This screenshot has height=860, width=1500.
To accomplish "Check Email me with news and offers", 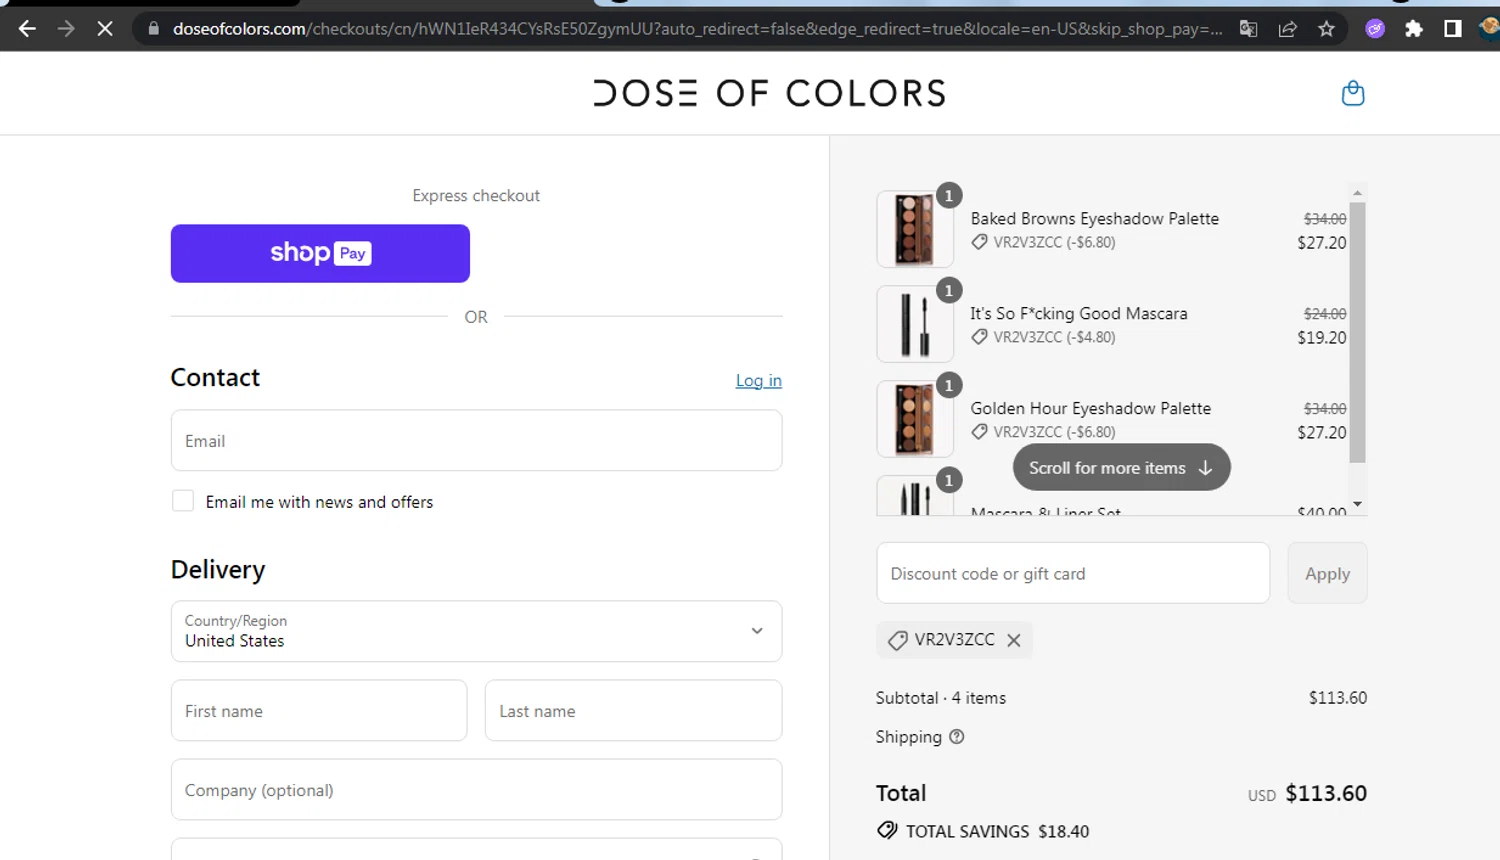I will [x=183, y=501].
